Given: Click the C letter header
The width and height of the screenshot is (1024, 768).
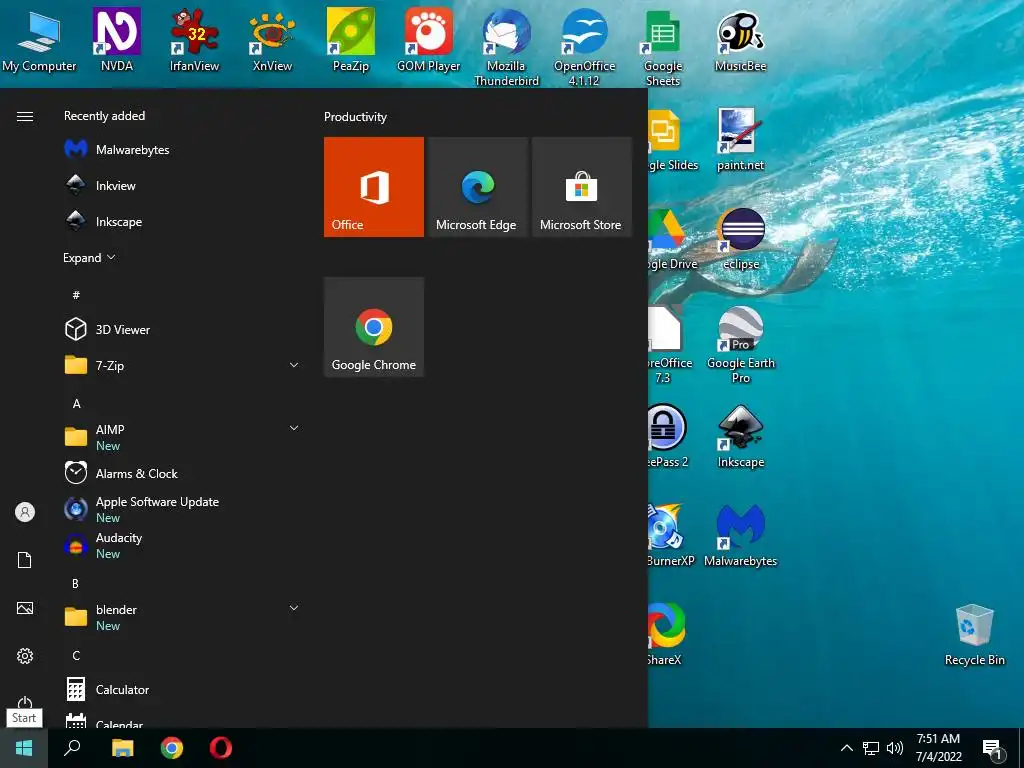Looking at the screenshot, I should (x=76, y=656).
